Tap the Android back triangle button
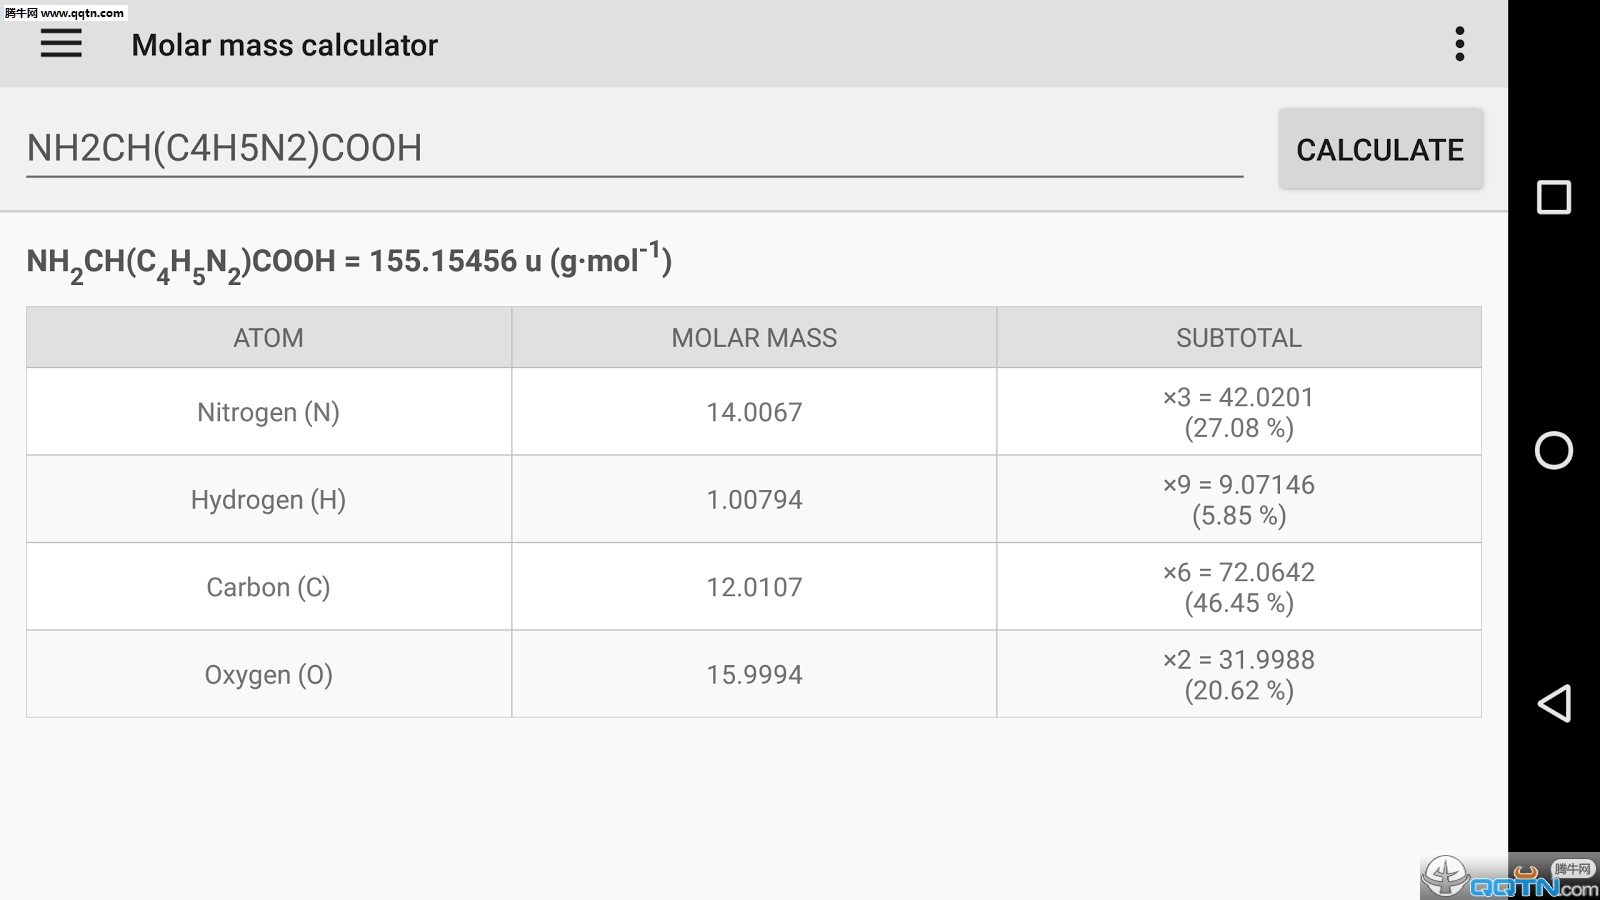This screenshot has width=1600, height=900. coord(1553,703)
